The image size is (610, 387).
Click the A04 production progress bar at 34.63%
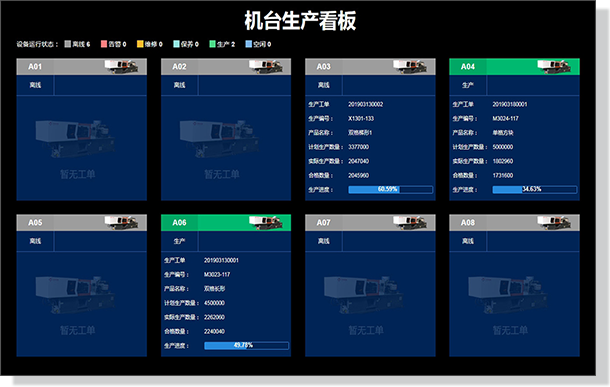[x=535, y=189]
